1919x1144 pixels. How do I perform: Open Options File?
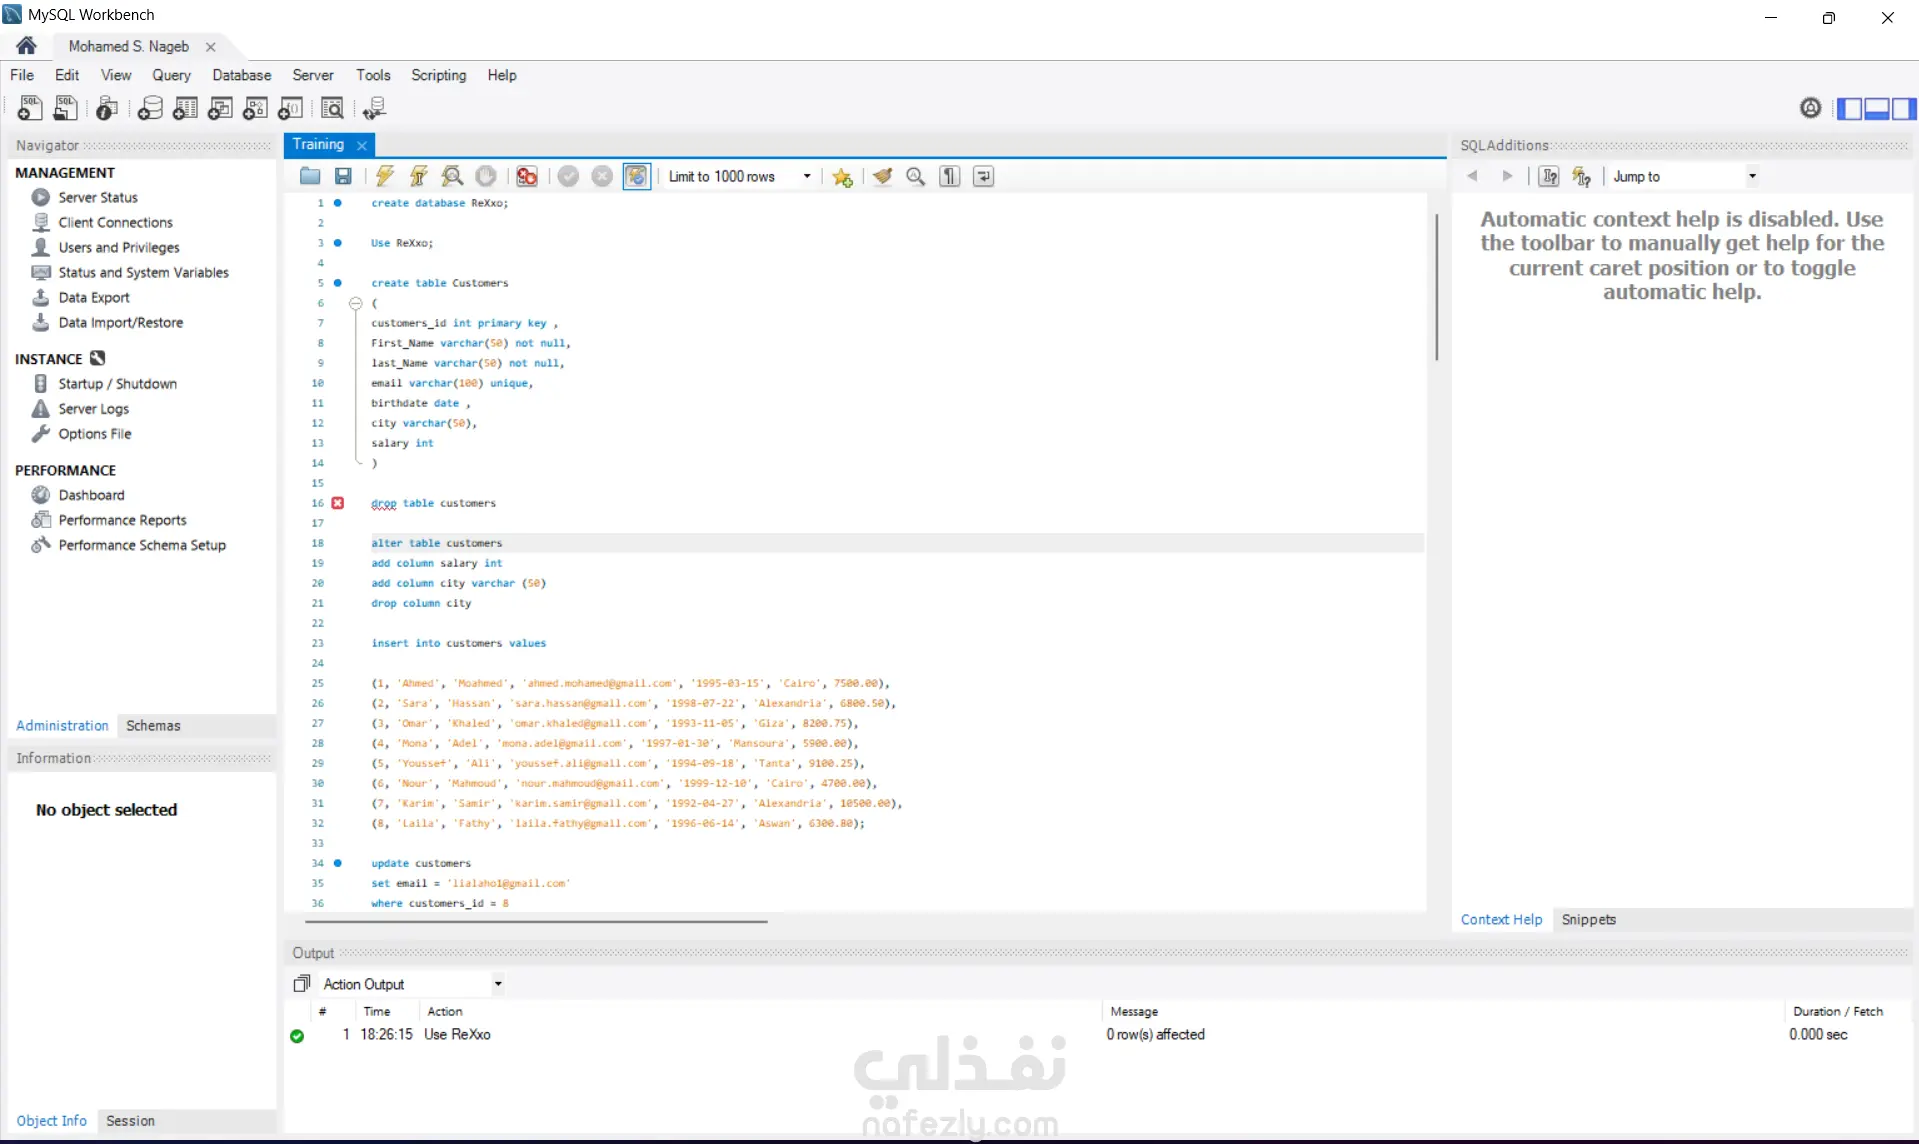(95, 434)
